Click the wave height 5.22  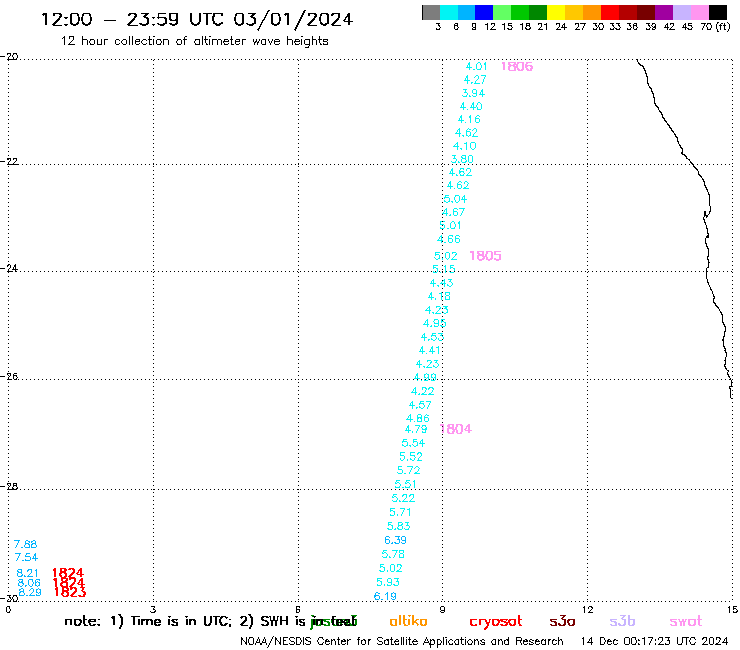[403, 498]
